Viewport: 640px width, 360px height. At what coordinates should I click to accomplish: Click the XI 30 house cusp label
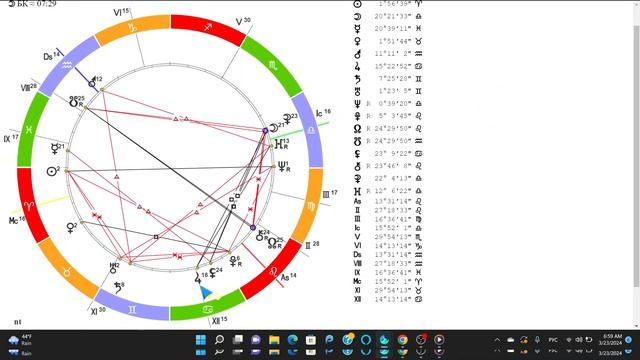pyautogui.click(x=98, y=311)
